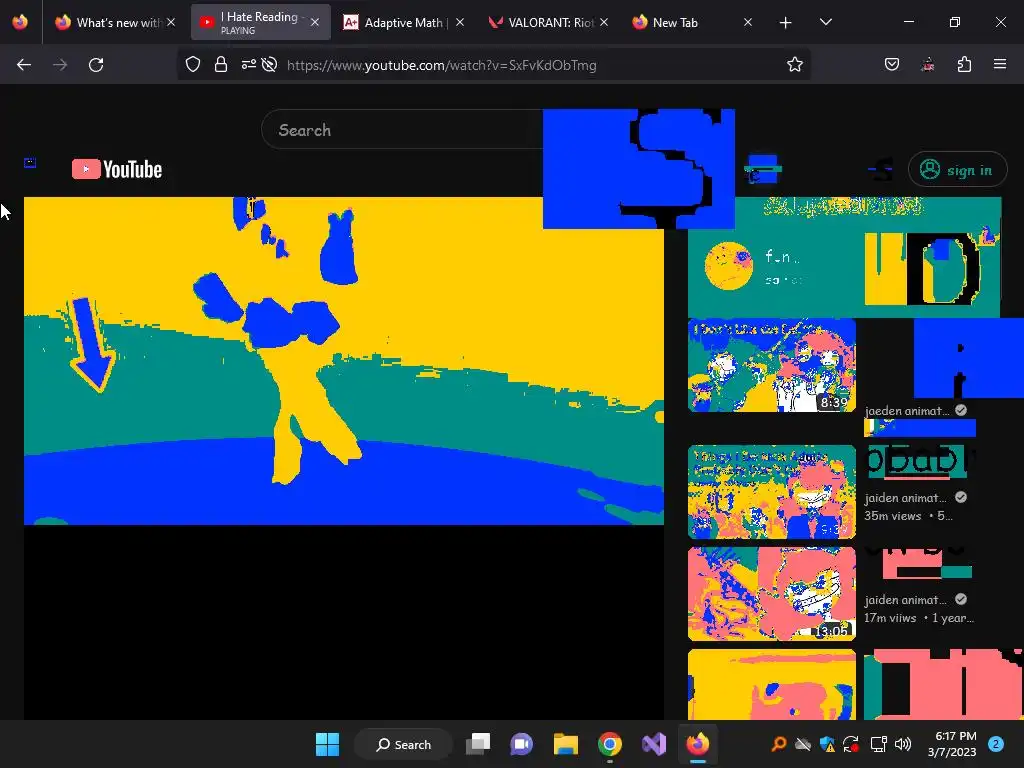Open a new tab with plus button

click(x=786, y=23)
